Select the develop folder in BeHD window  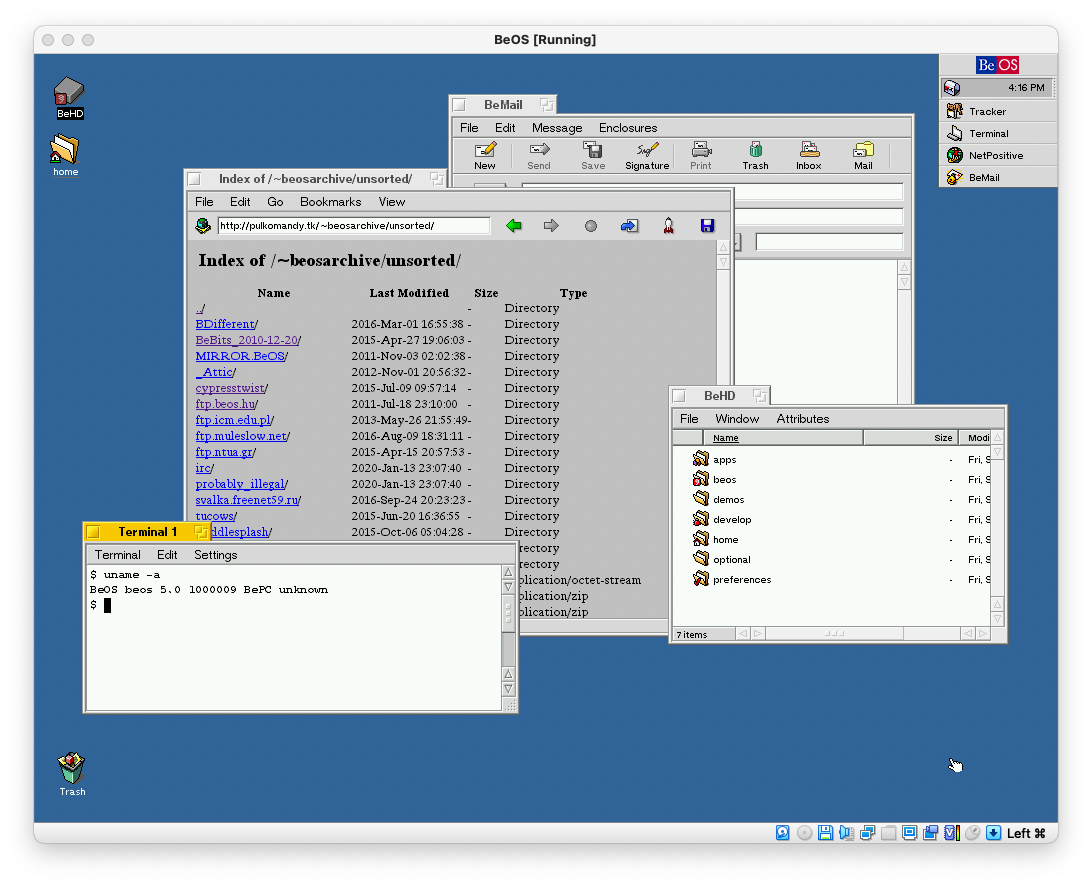(x=722, y=519)
